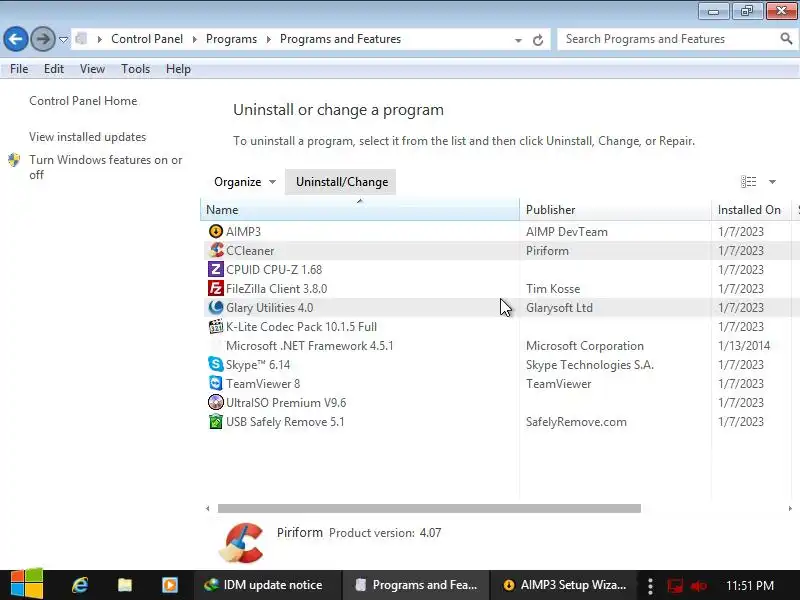Expand breadcrumb arrow after Programs
This screenshot has width=800, height=600.
tap(268, 39)
